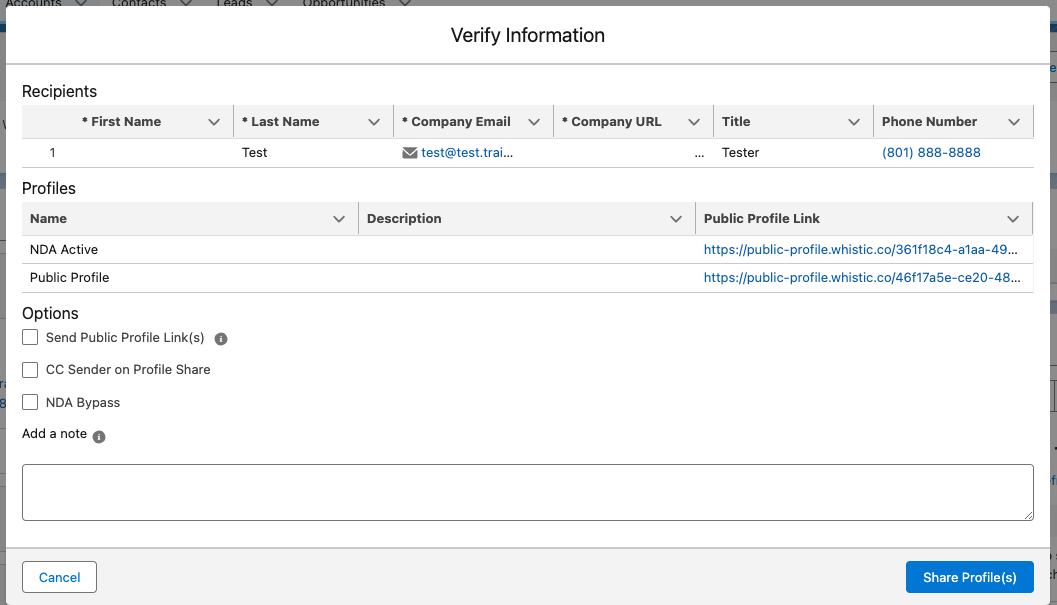Click the Title column header
The width and height of the screenshot is (1057, 605).
click(736, 122)
